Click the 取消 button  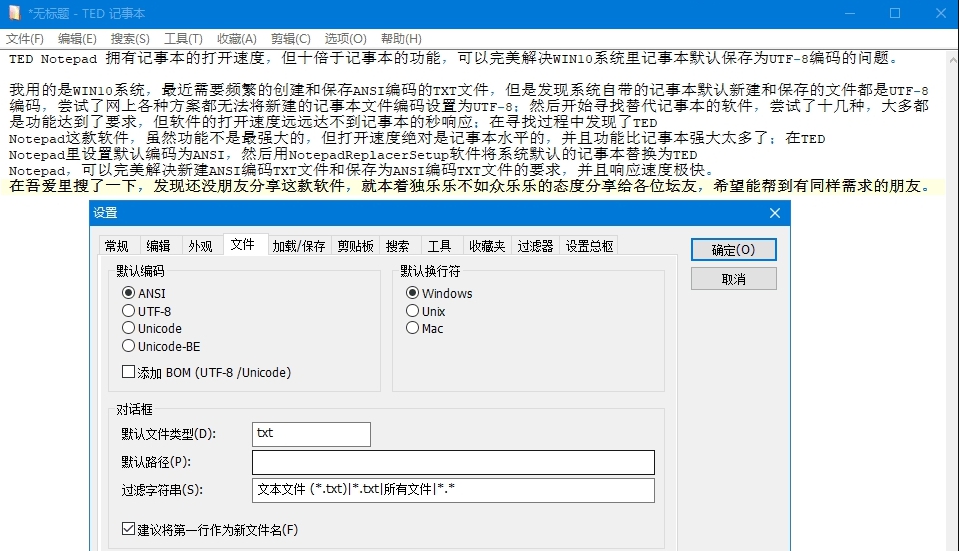tap(733, 279)
